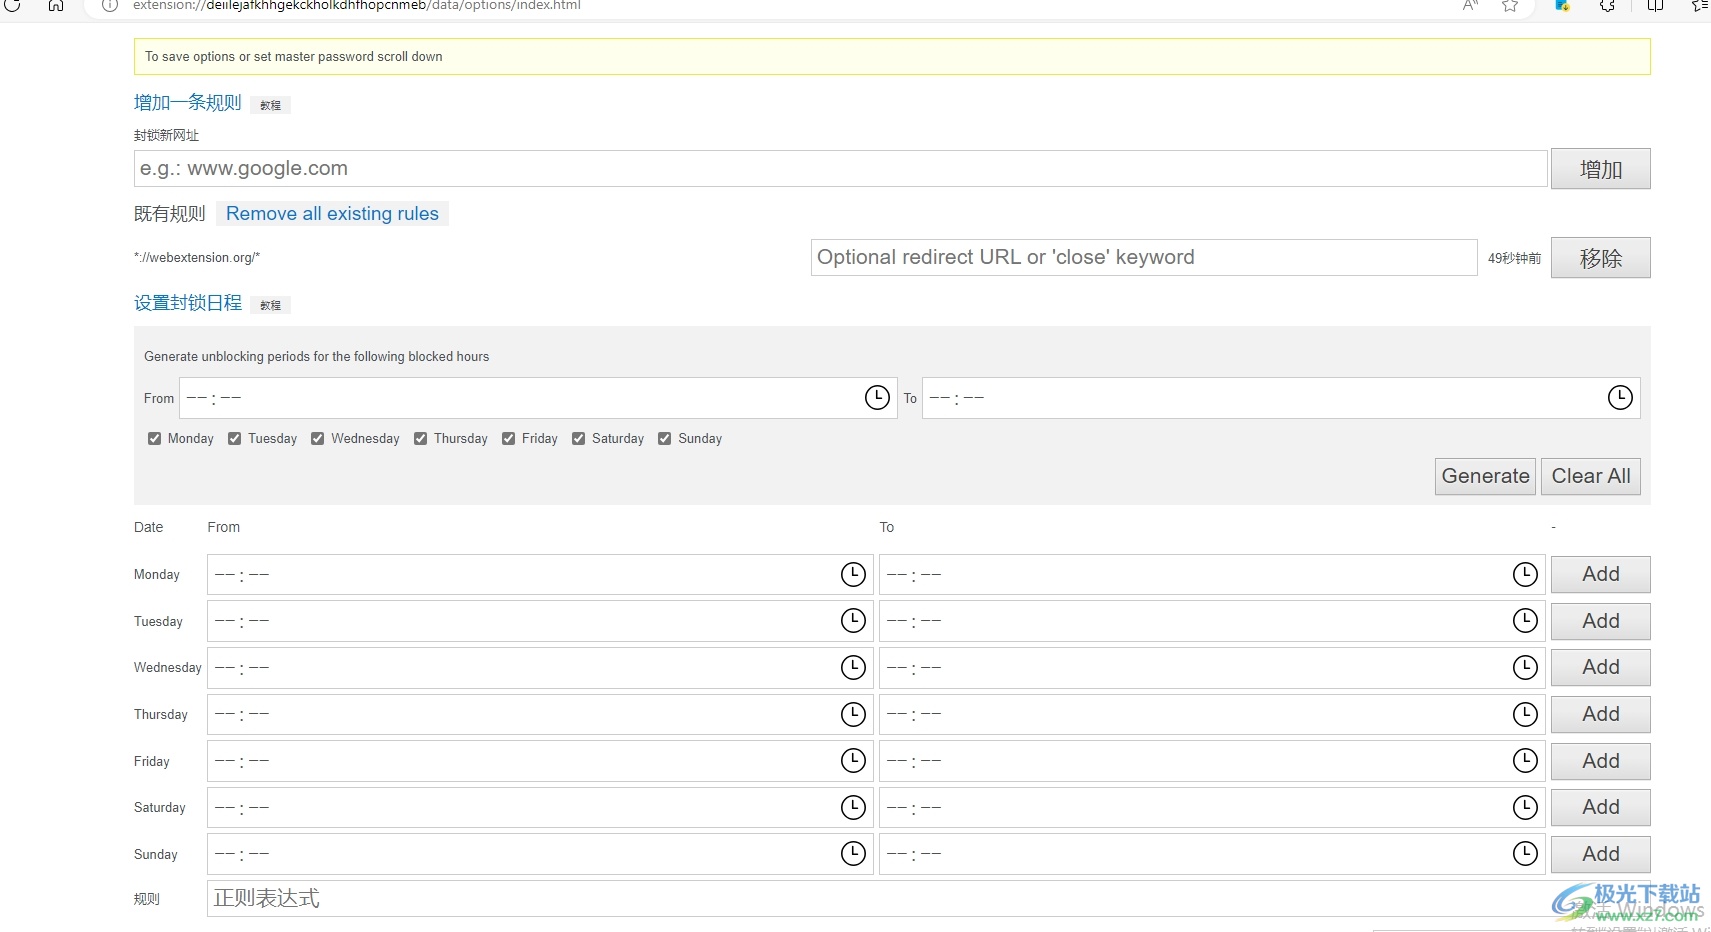Open Wednesday To time clock picker
The width and height of the screenshot is (1711, 932).
point(1525,667)
